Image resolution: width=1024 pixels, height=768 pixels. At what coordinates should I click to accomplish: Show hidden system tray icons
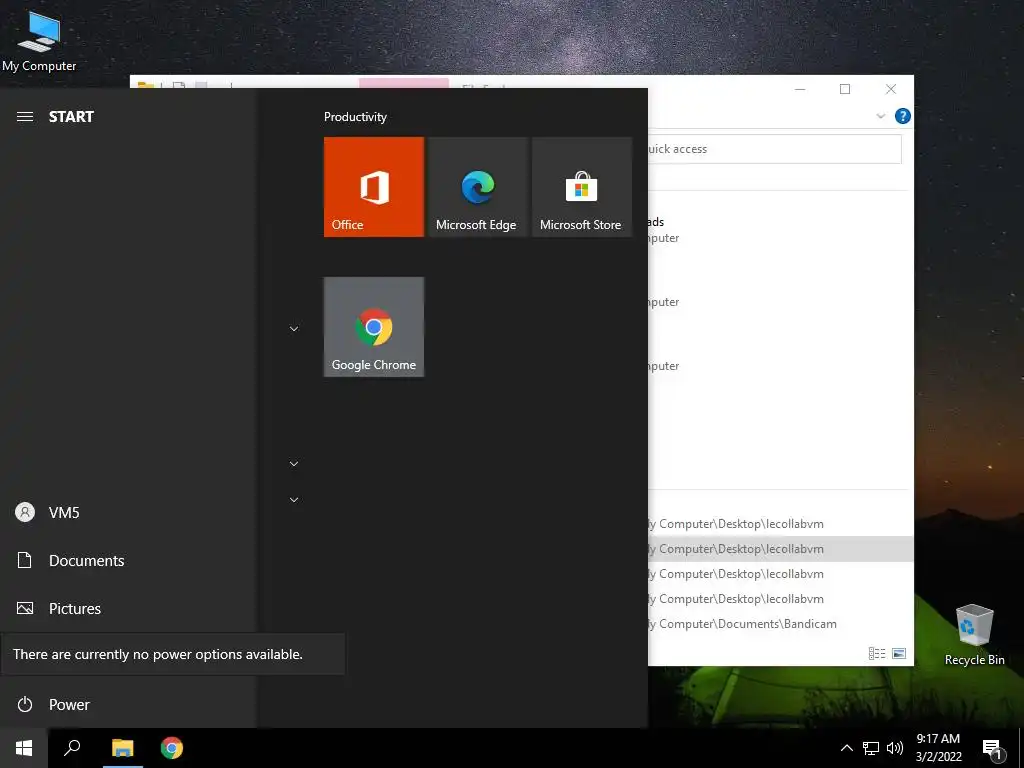846,748
